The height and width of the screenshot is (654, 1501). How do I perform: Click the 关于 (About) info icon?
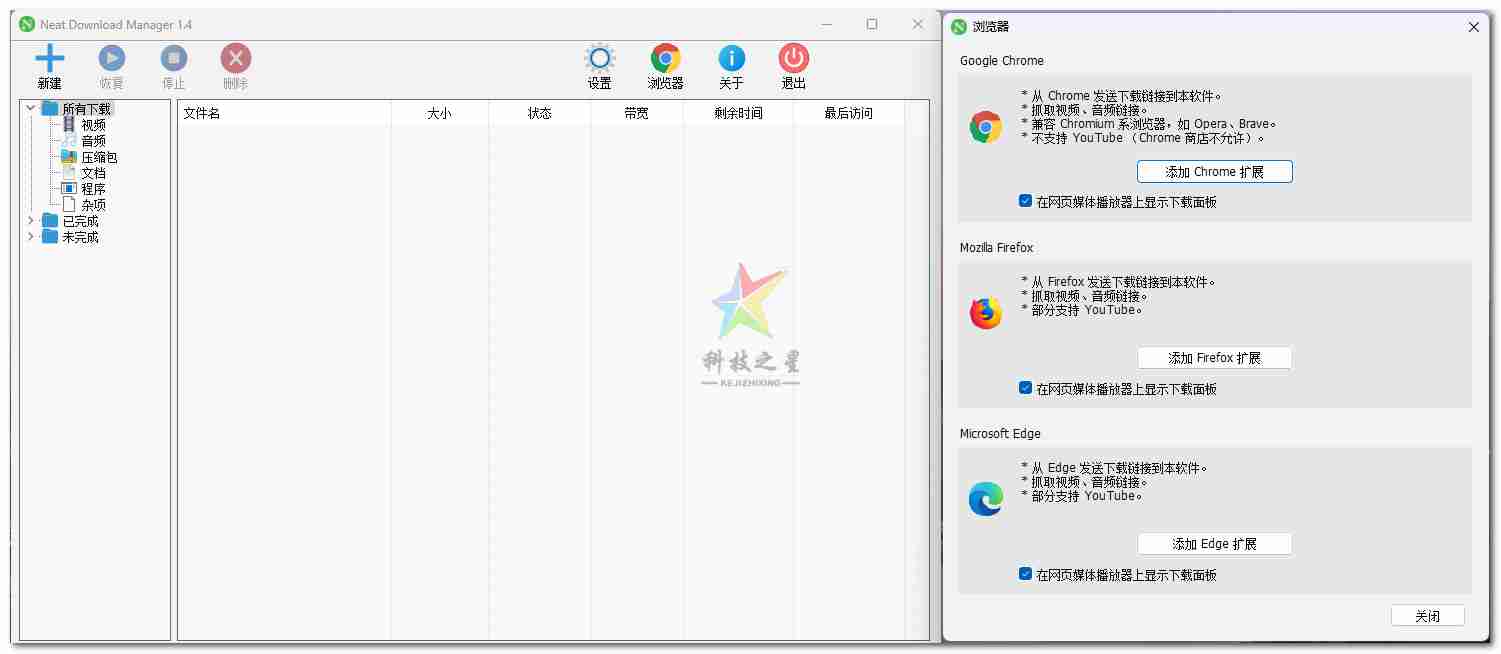(731, 58)
